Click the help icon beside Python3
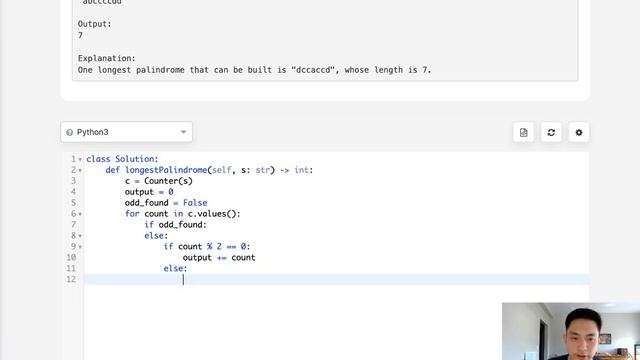 [69, 133]
